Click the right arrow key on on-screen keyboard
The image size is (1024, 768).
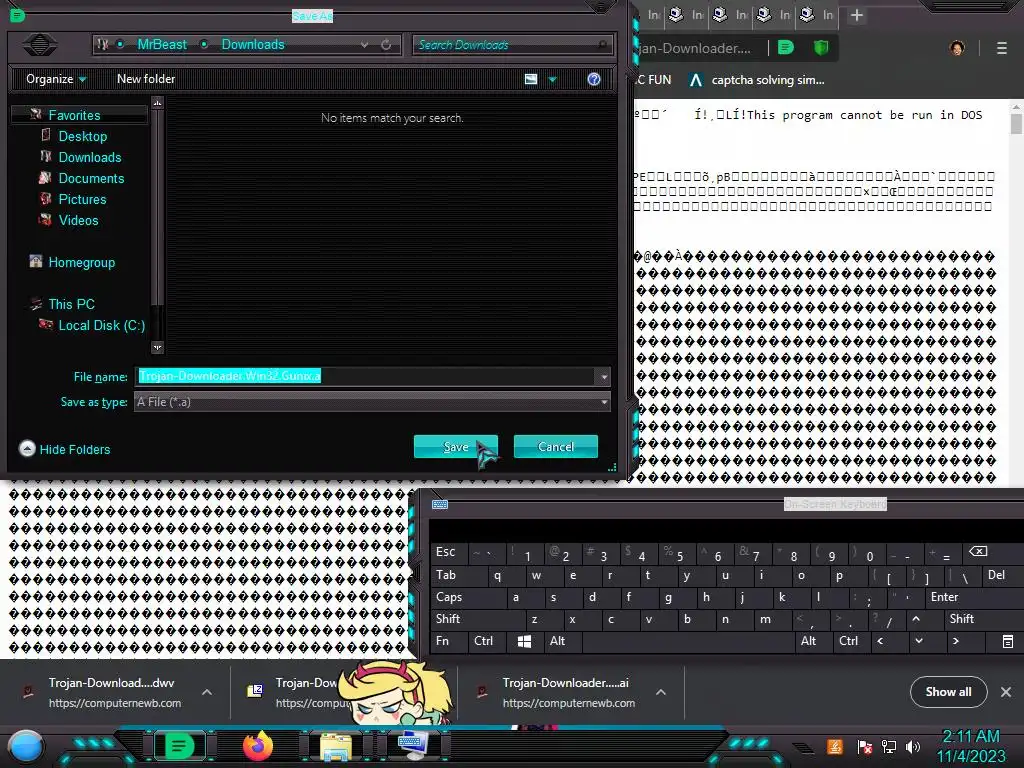[x=956, y=641]
